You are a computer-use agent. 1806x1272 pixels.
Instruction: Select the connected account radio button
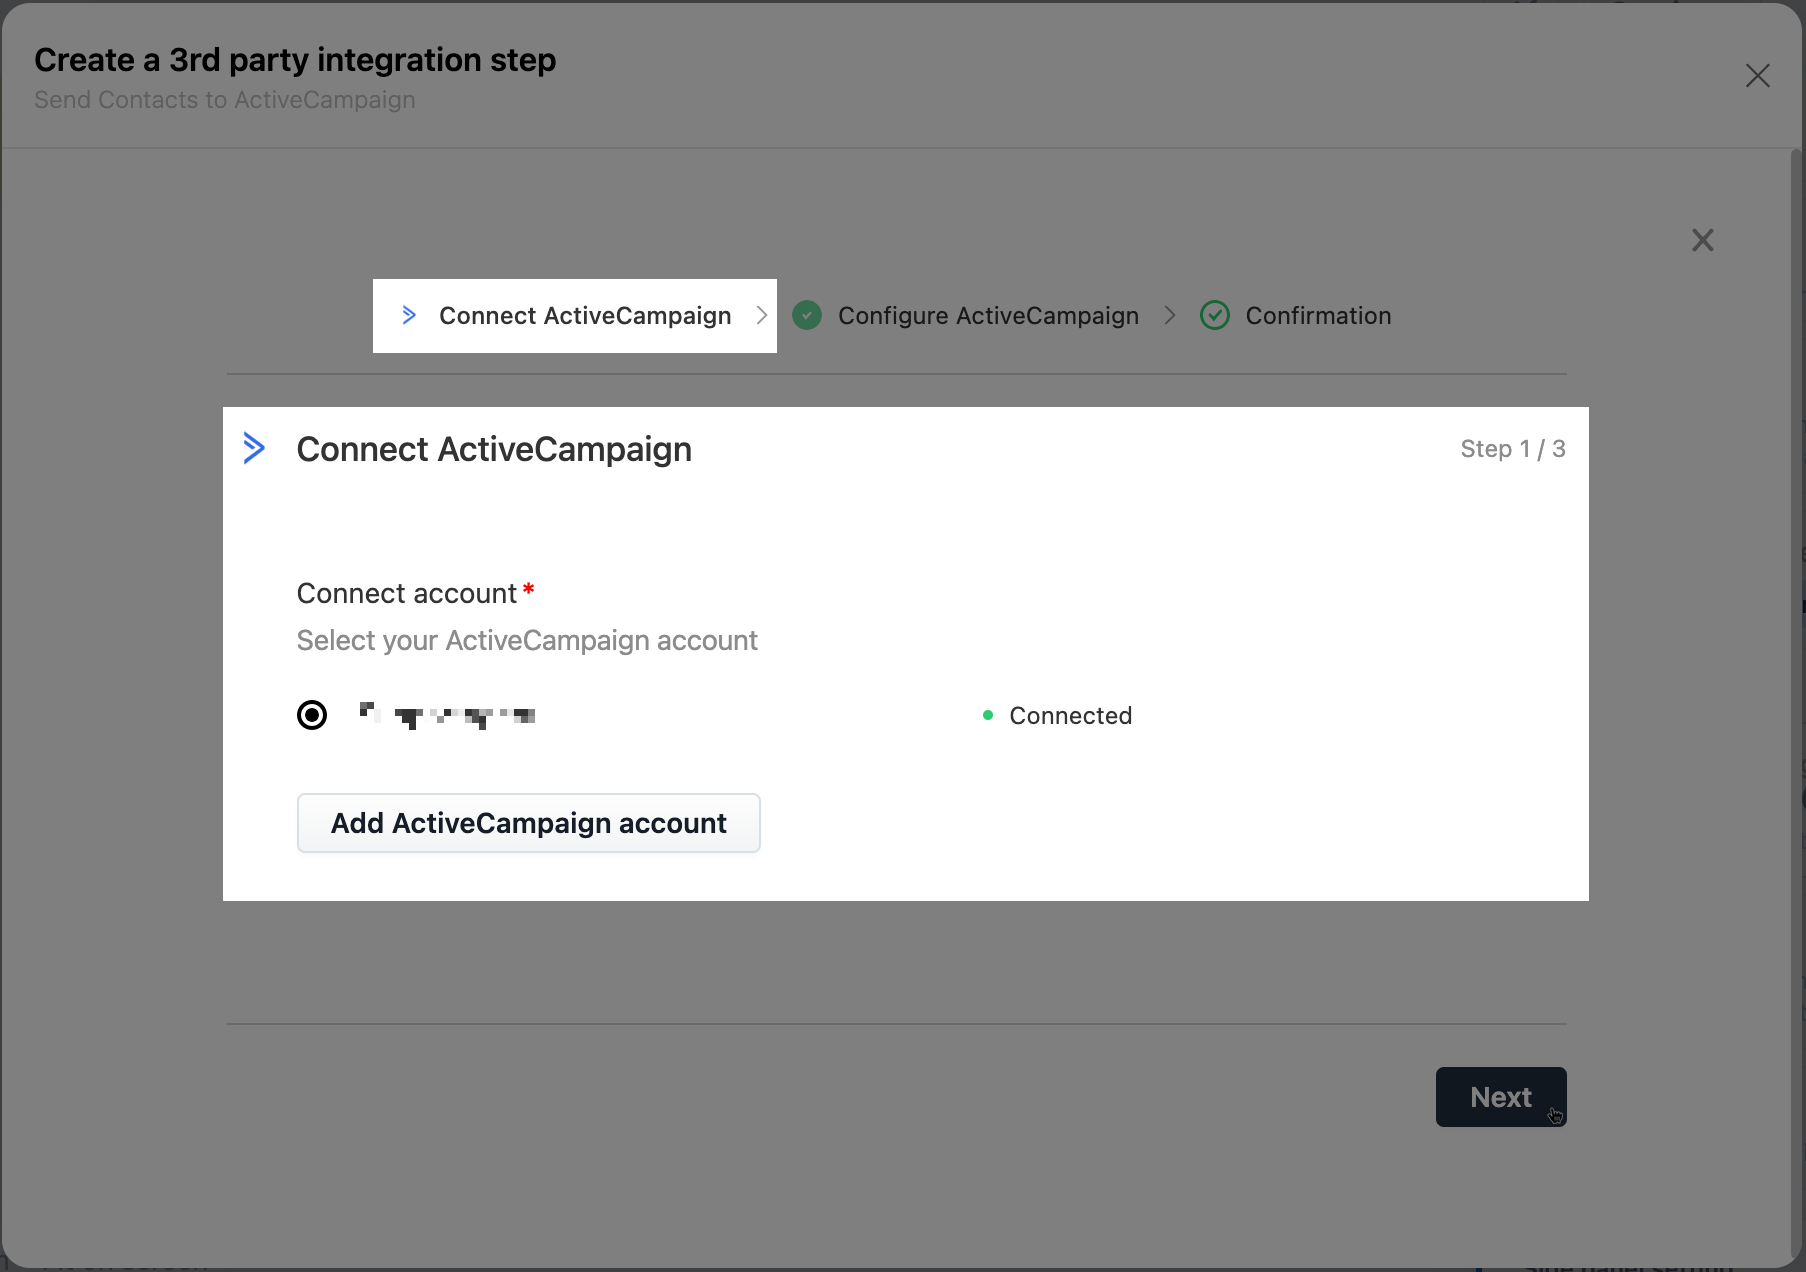[x=312, y=715]
